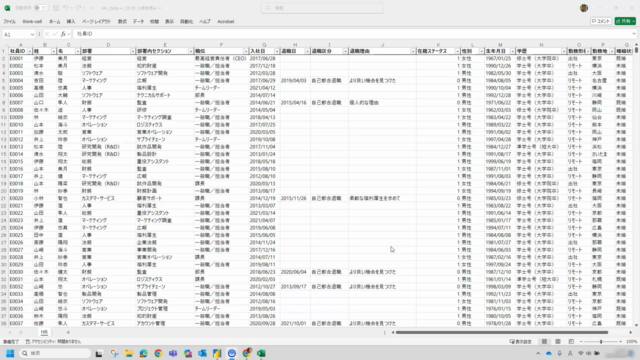Open the 職位 column filter dropdown
The image size is (640, 360).
[246, 51]
